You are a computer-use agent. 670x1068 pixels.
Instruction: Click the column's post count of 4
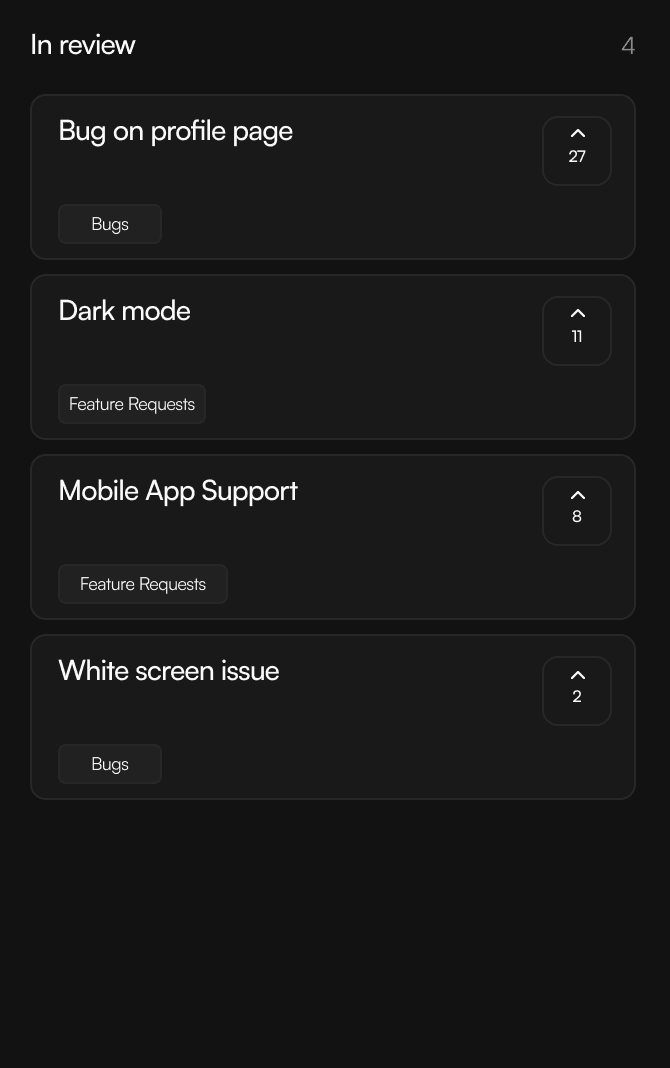coord(628,46)
